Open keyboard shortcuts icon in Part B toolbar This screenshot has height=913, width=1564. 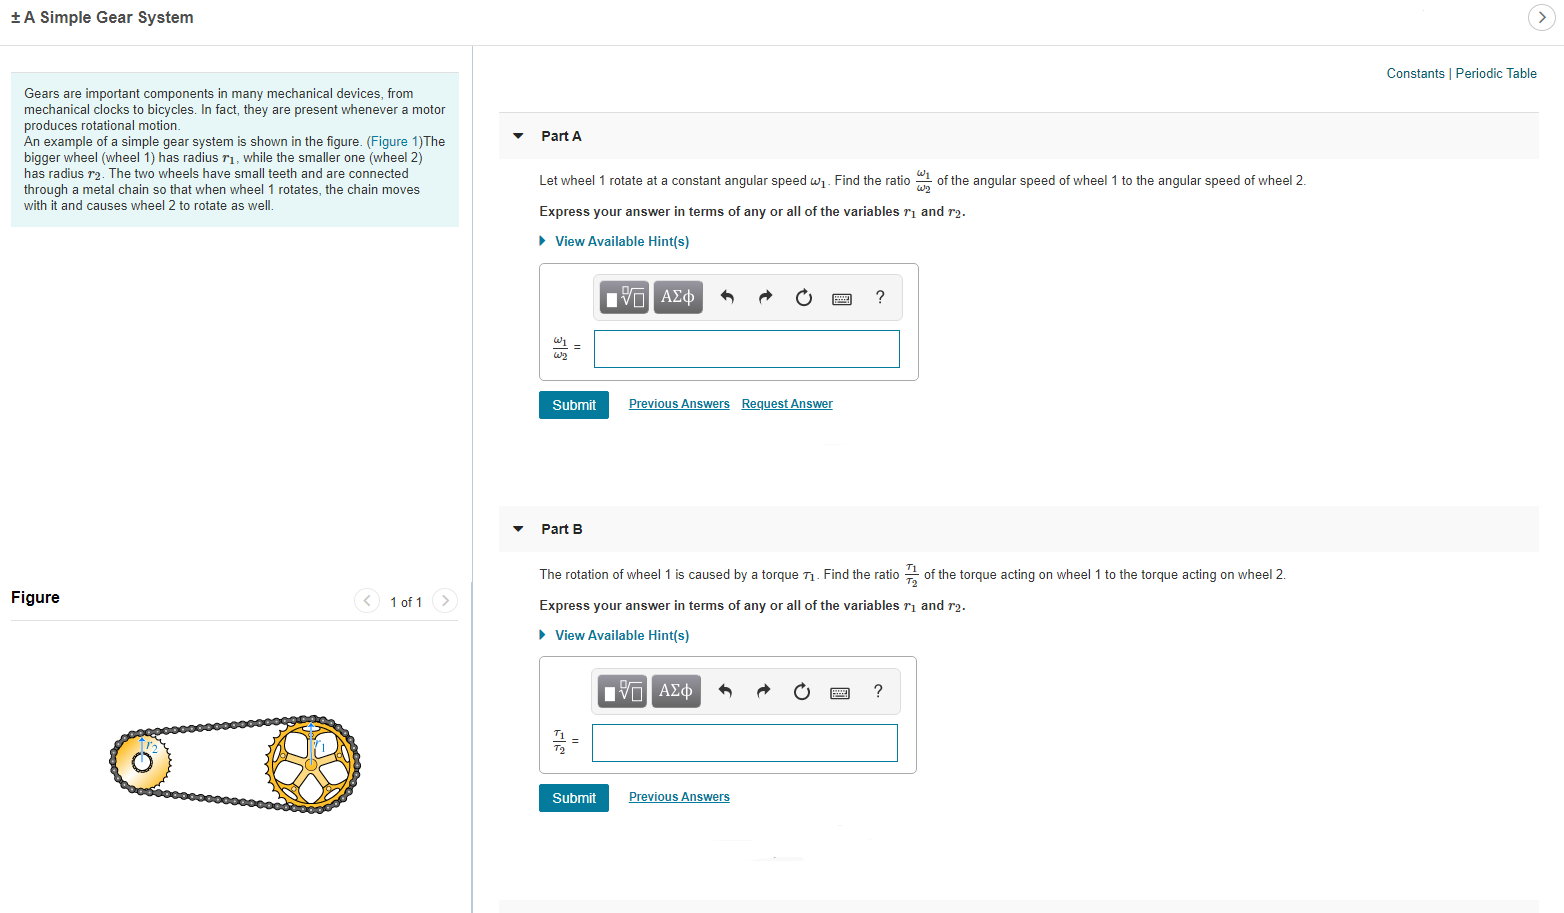840,693
